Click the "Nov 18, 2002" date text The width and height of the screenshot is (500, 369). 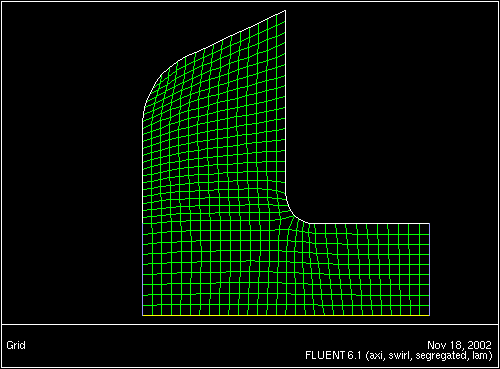tap(459, 345)
